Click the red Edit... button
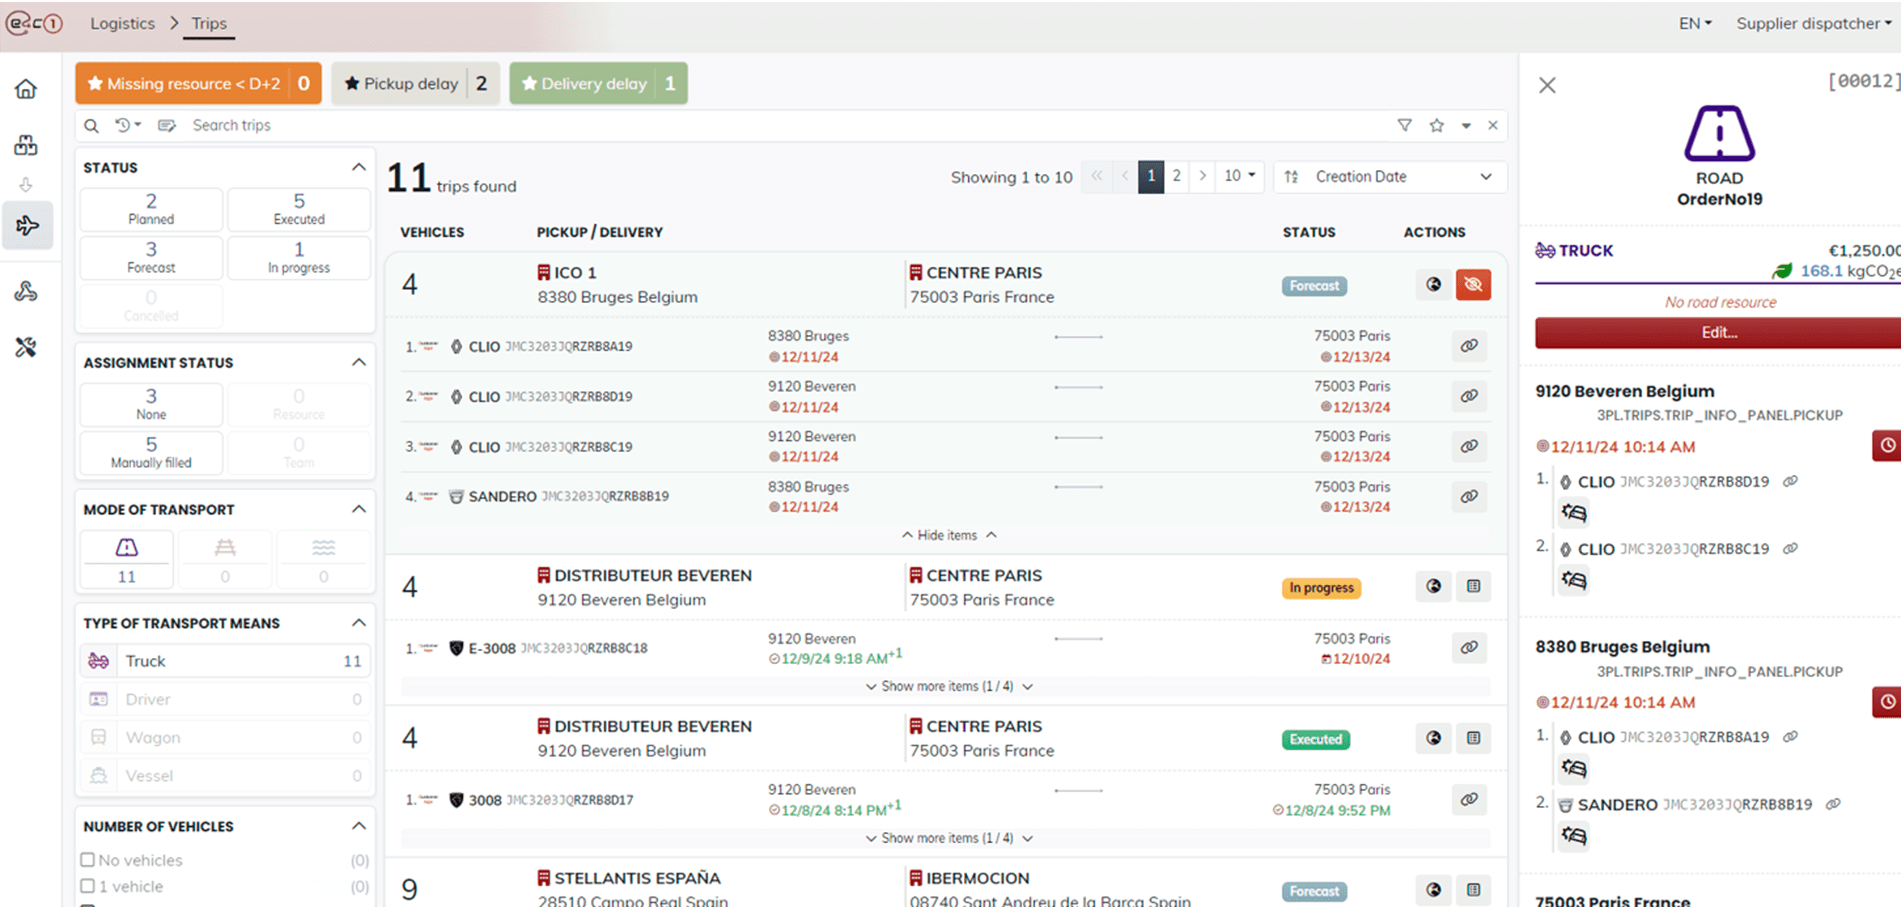This screenshot has width=1901, height=907. click(1717, 333)
